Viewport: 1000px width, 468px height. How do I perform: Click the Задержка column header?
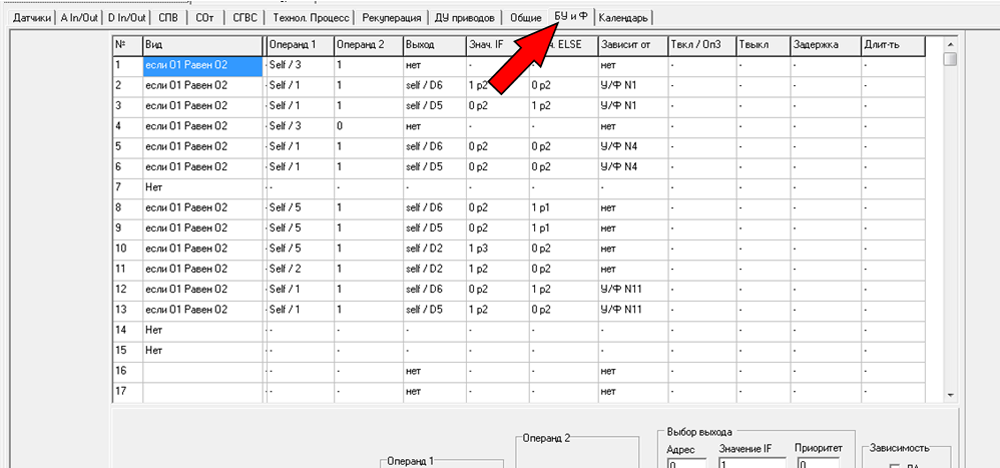pyautogui.click(x=823, y=46)
